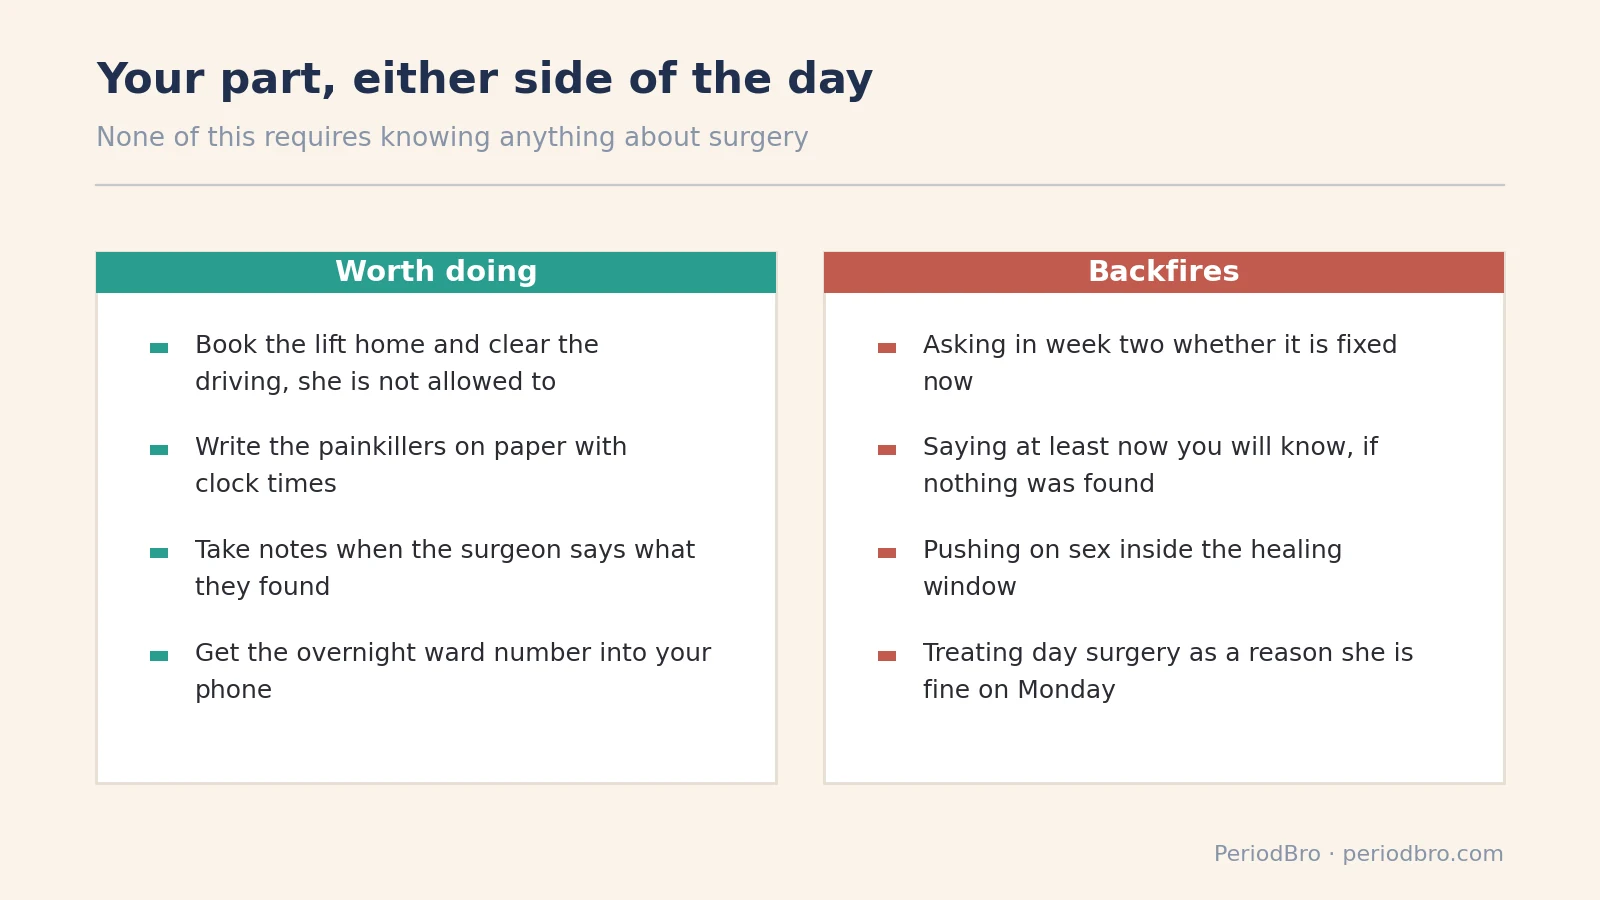The height and width of the screenshot is (900, 1600).
Task: Click the text 'Book the lift home and clear the driving'
Action: pos(397,363)
